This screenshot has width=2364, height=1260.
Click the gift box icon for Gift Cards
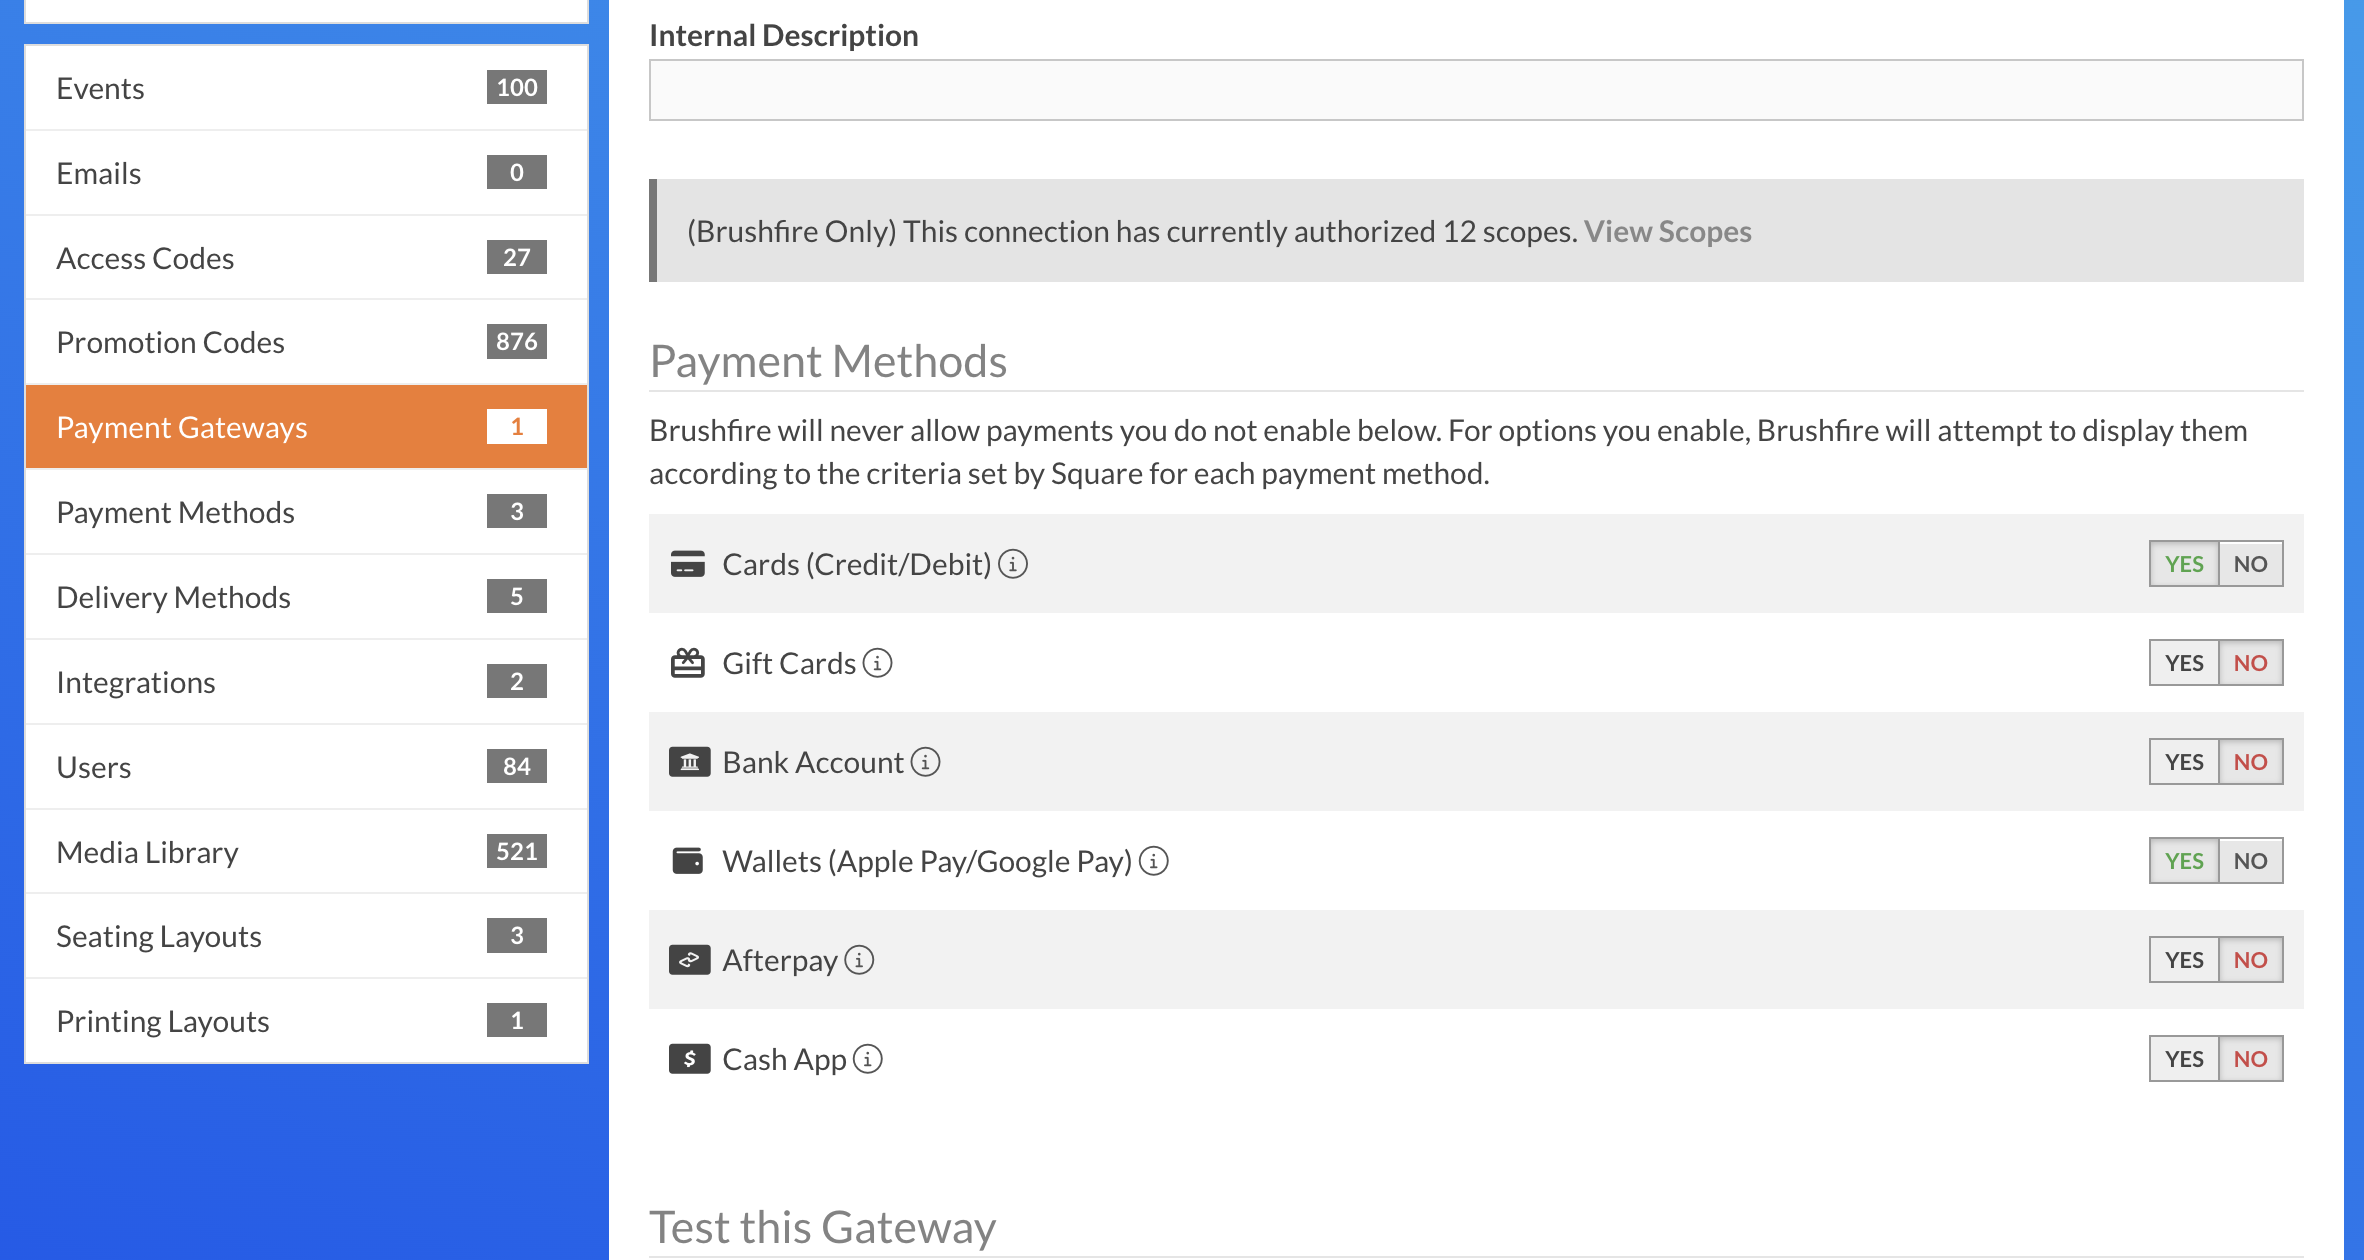coord(689,662)
